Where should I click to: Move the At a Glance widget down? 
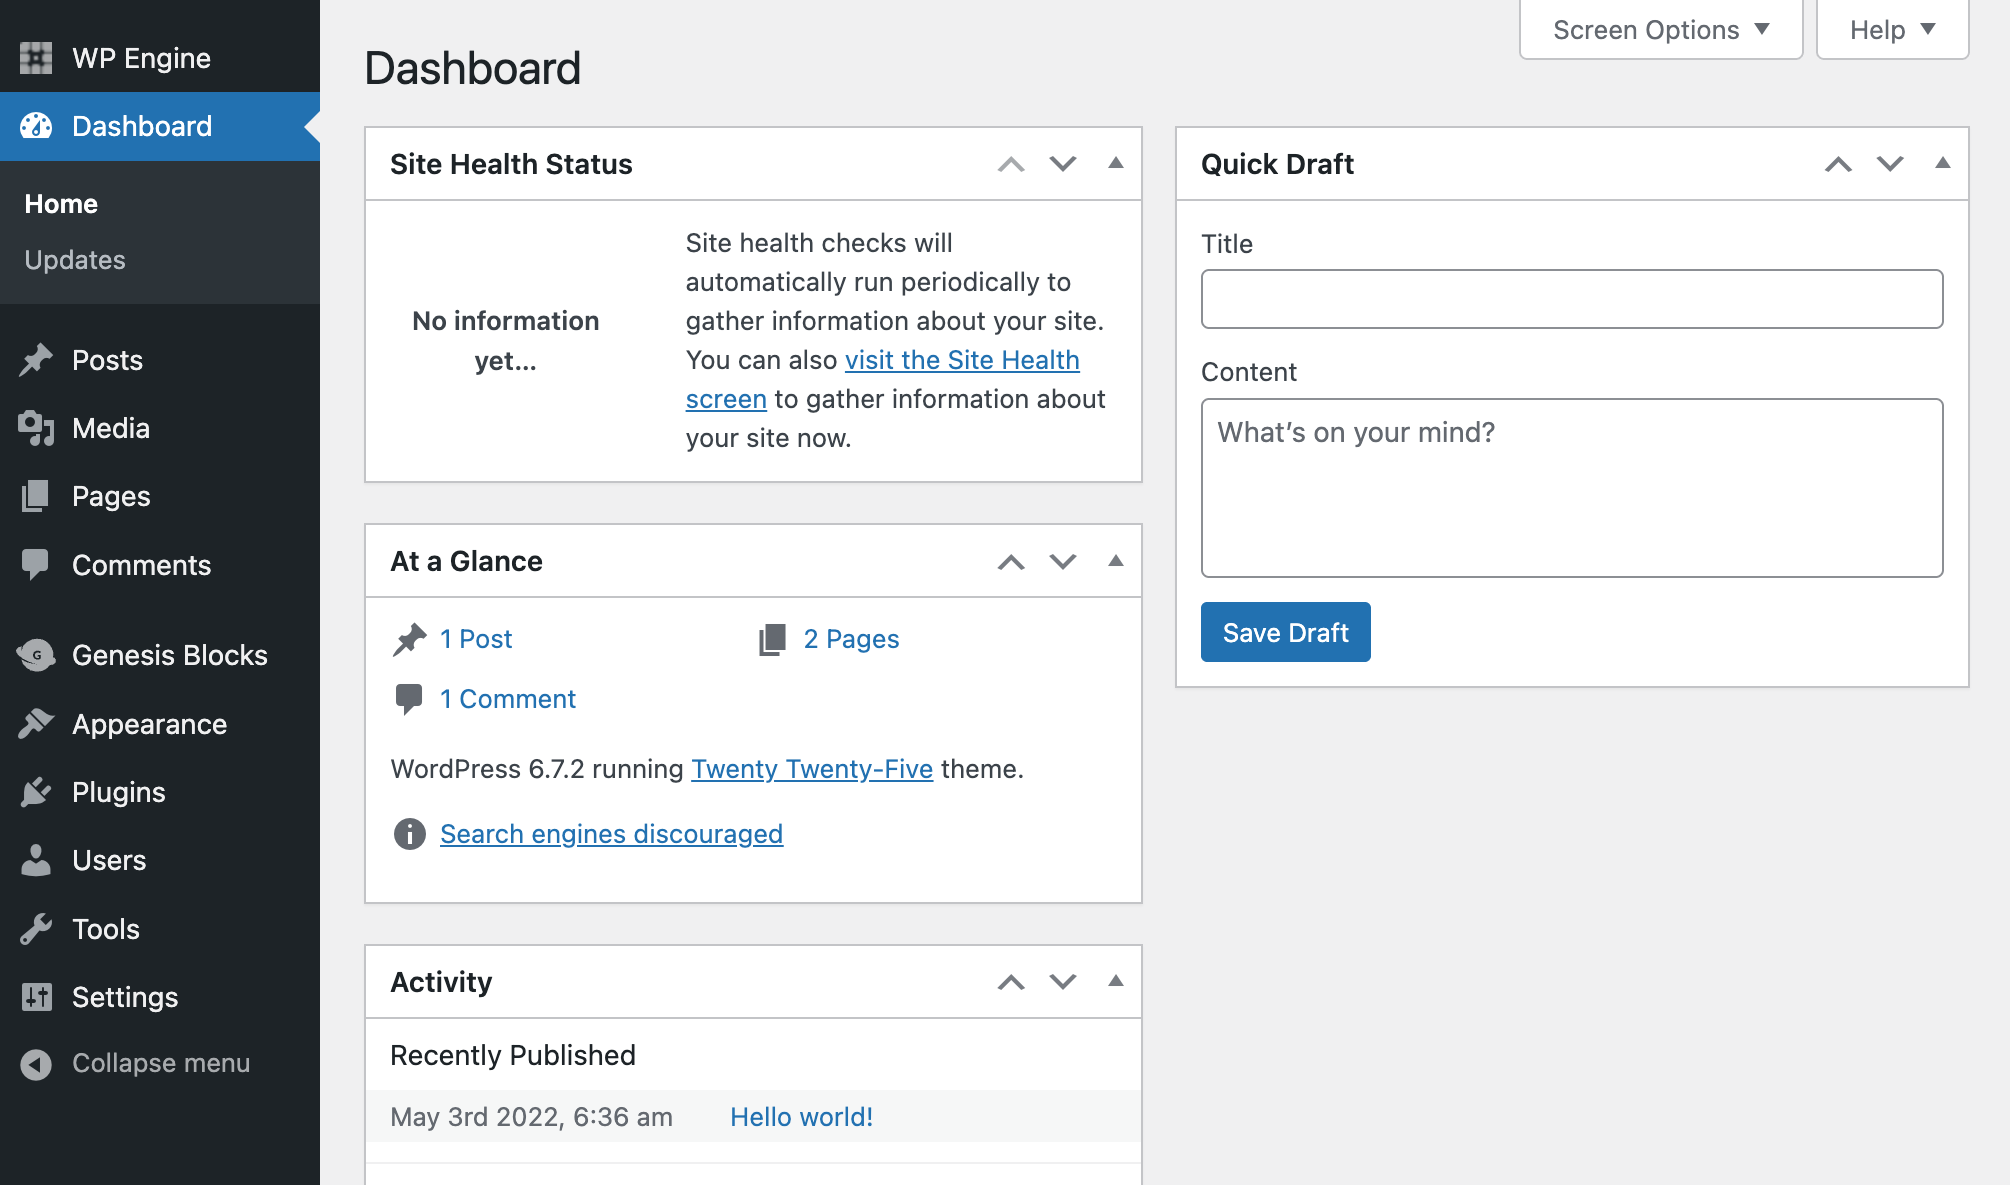1062,561
